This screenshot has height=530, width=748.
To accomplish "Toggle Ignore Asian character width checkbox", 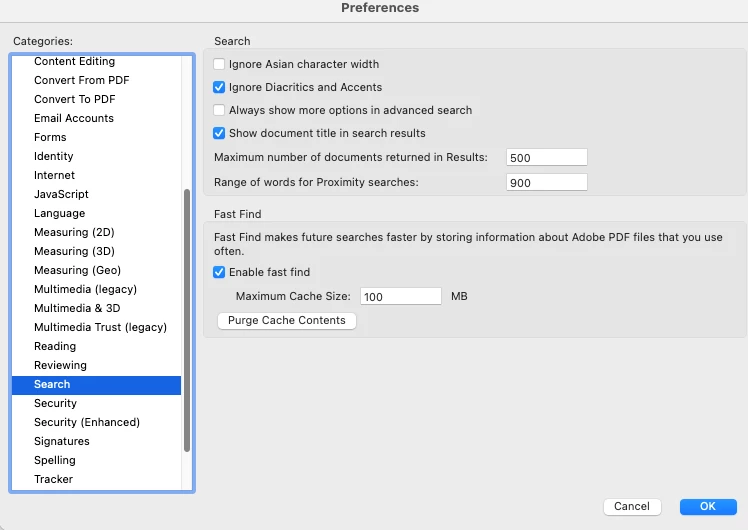I will [219, 65].
